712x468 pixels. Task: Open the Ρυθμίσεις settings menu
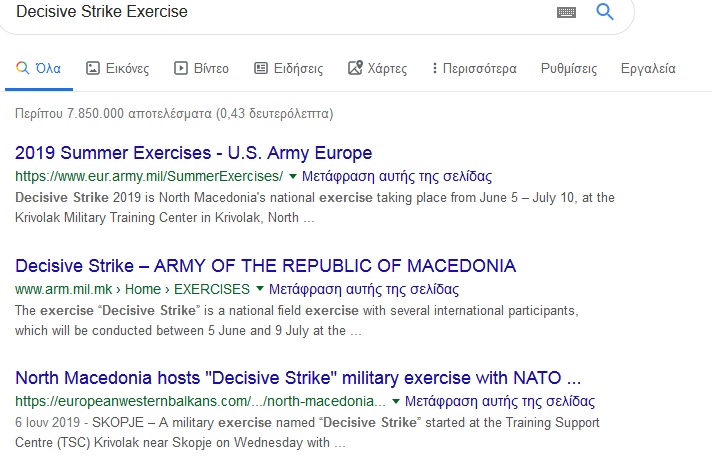(x=569, y=69)
